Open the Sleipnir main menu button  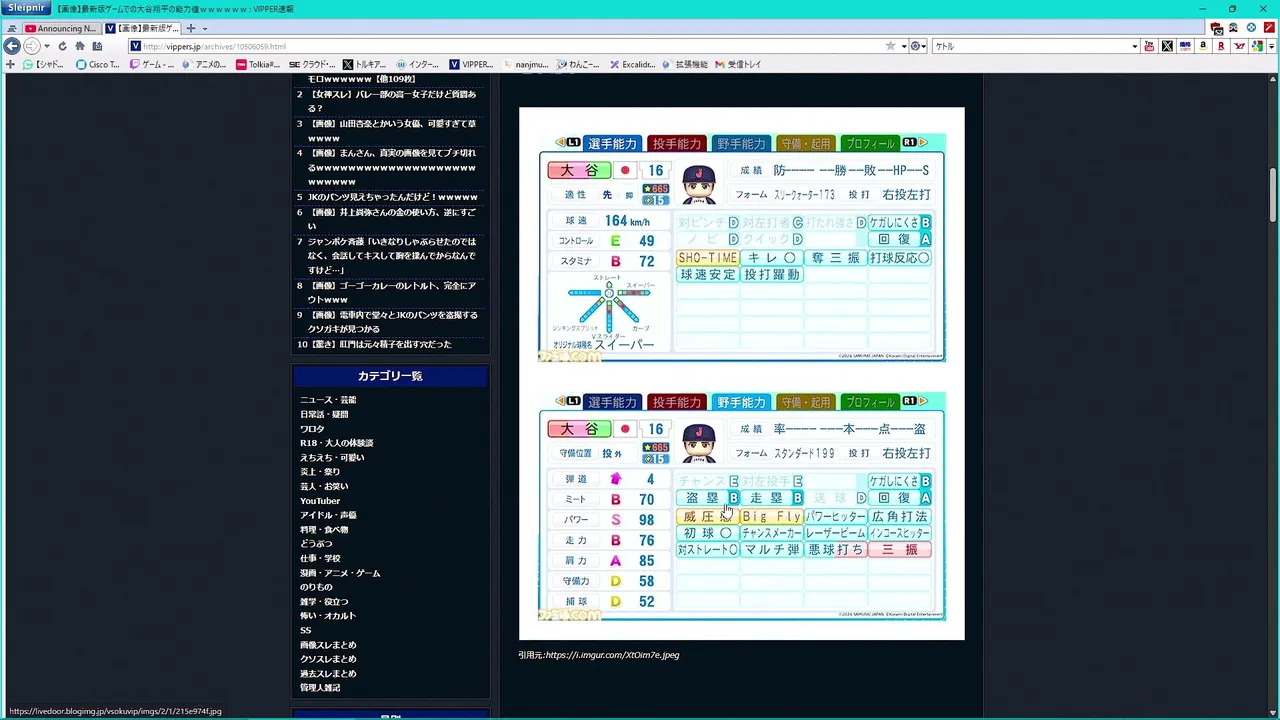click(x=27, y=8)
